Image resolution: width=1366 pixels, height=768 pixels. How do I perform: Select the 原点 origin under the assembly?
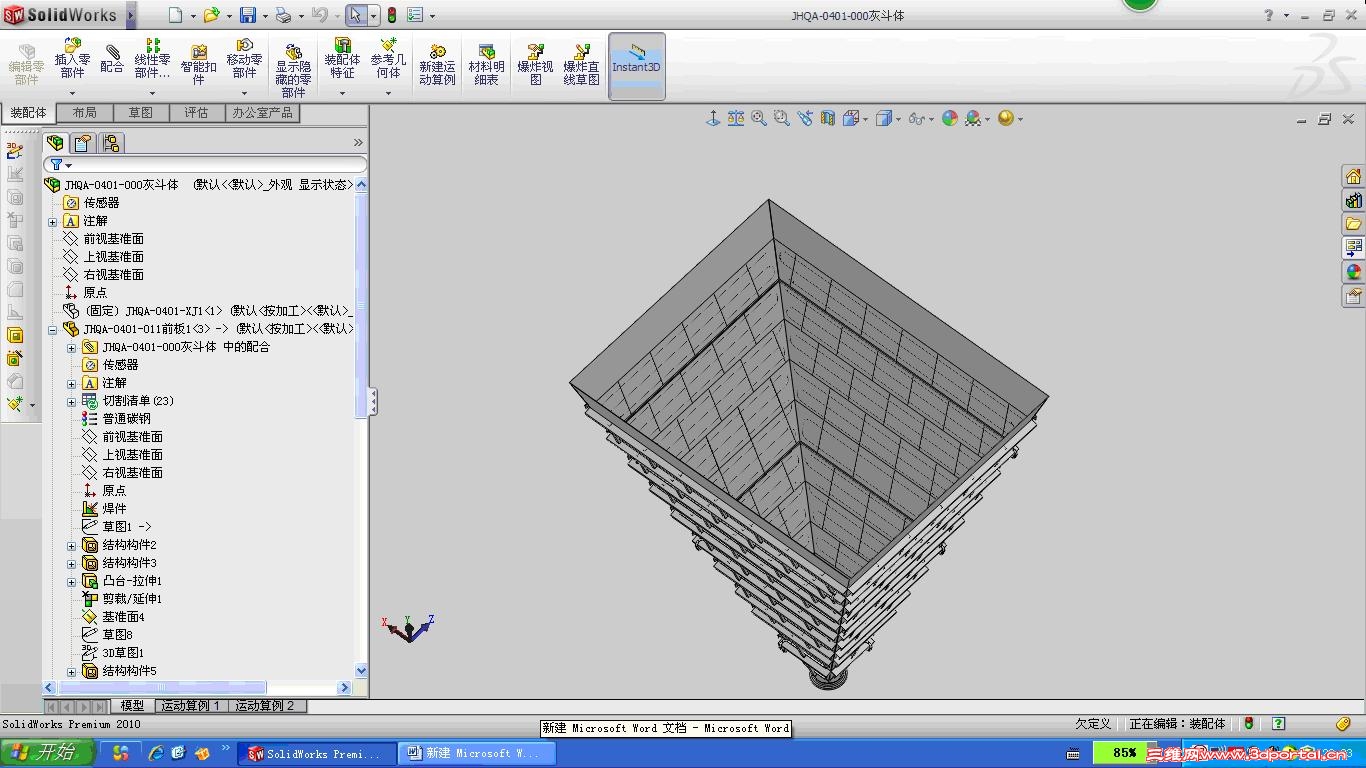point(95,293)
